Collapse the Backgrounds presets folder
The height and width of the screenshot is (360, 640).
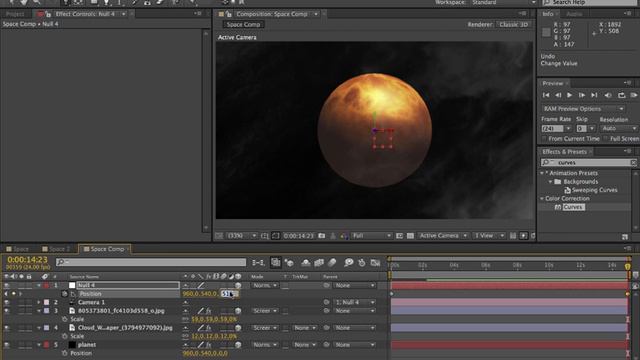550,182
